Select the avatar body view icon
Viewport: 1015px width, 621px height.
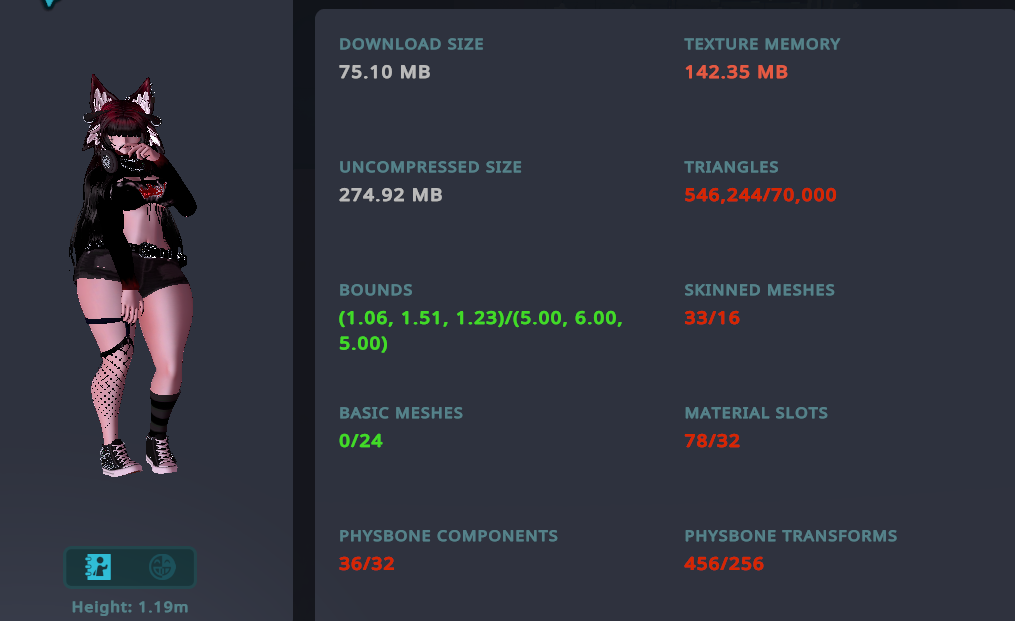pyautogui.click(x=98, y=567)
